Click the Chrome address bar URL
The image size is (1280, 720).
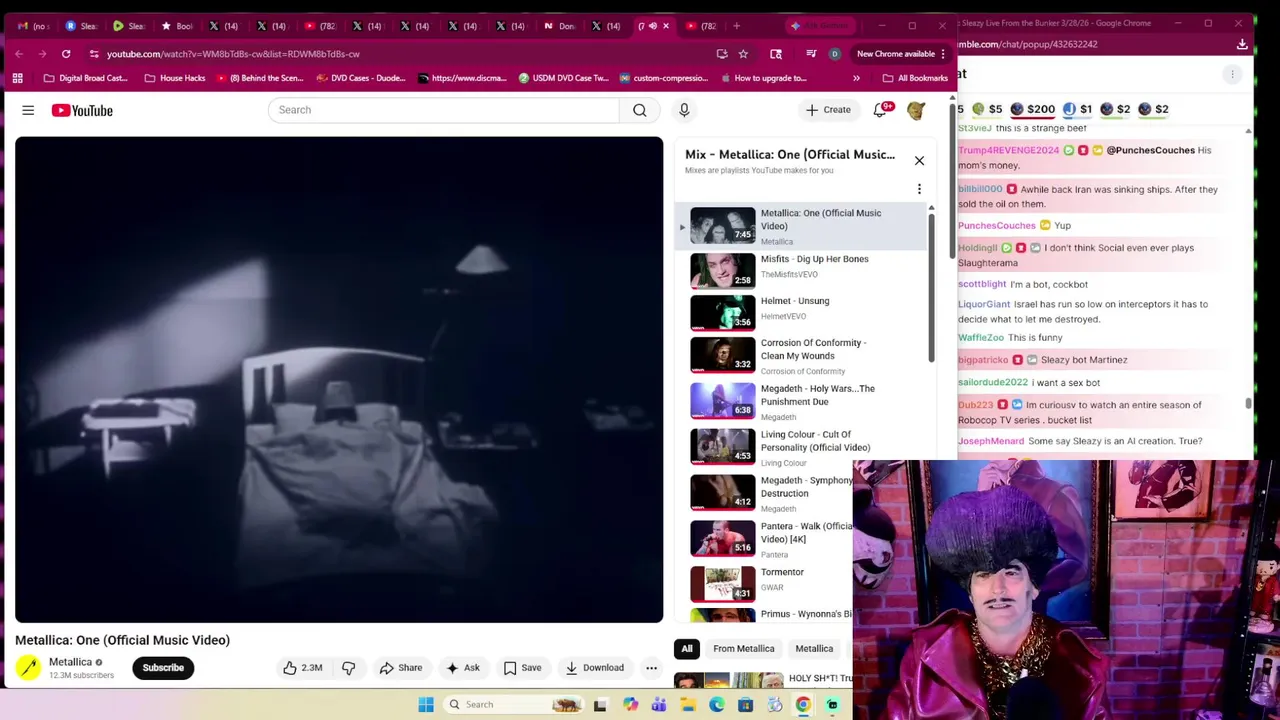pos(233,54)
